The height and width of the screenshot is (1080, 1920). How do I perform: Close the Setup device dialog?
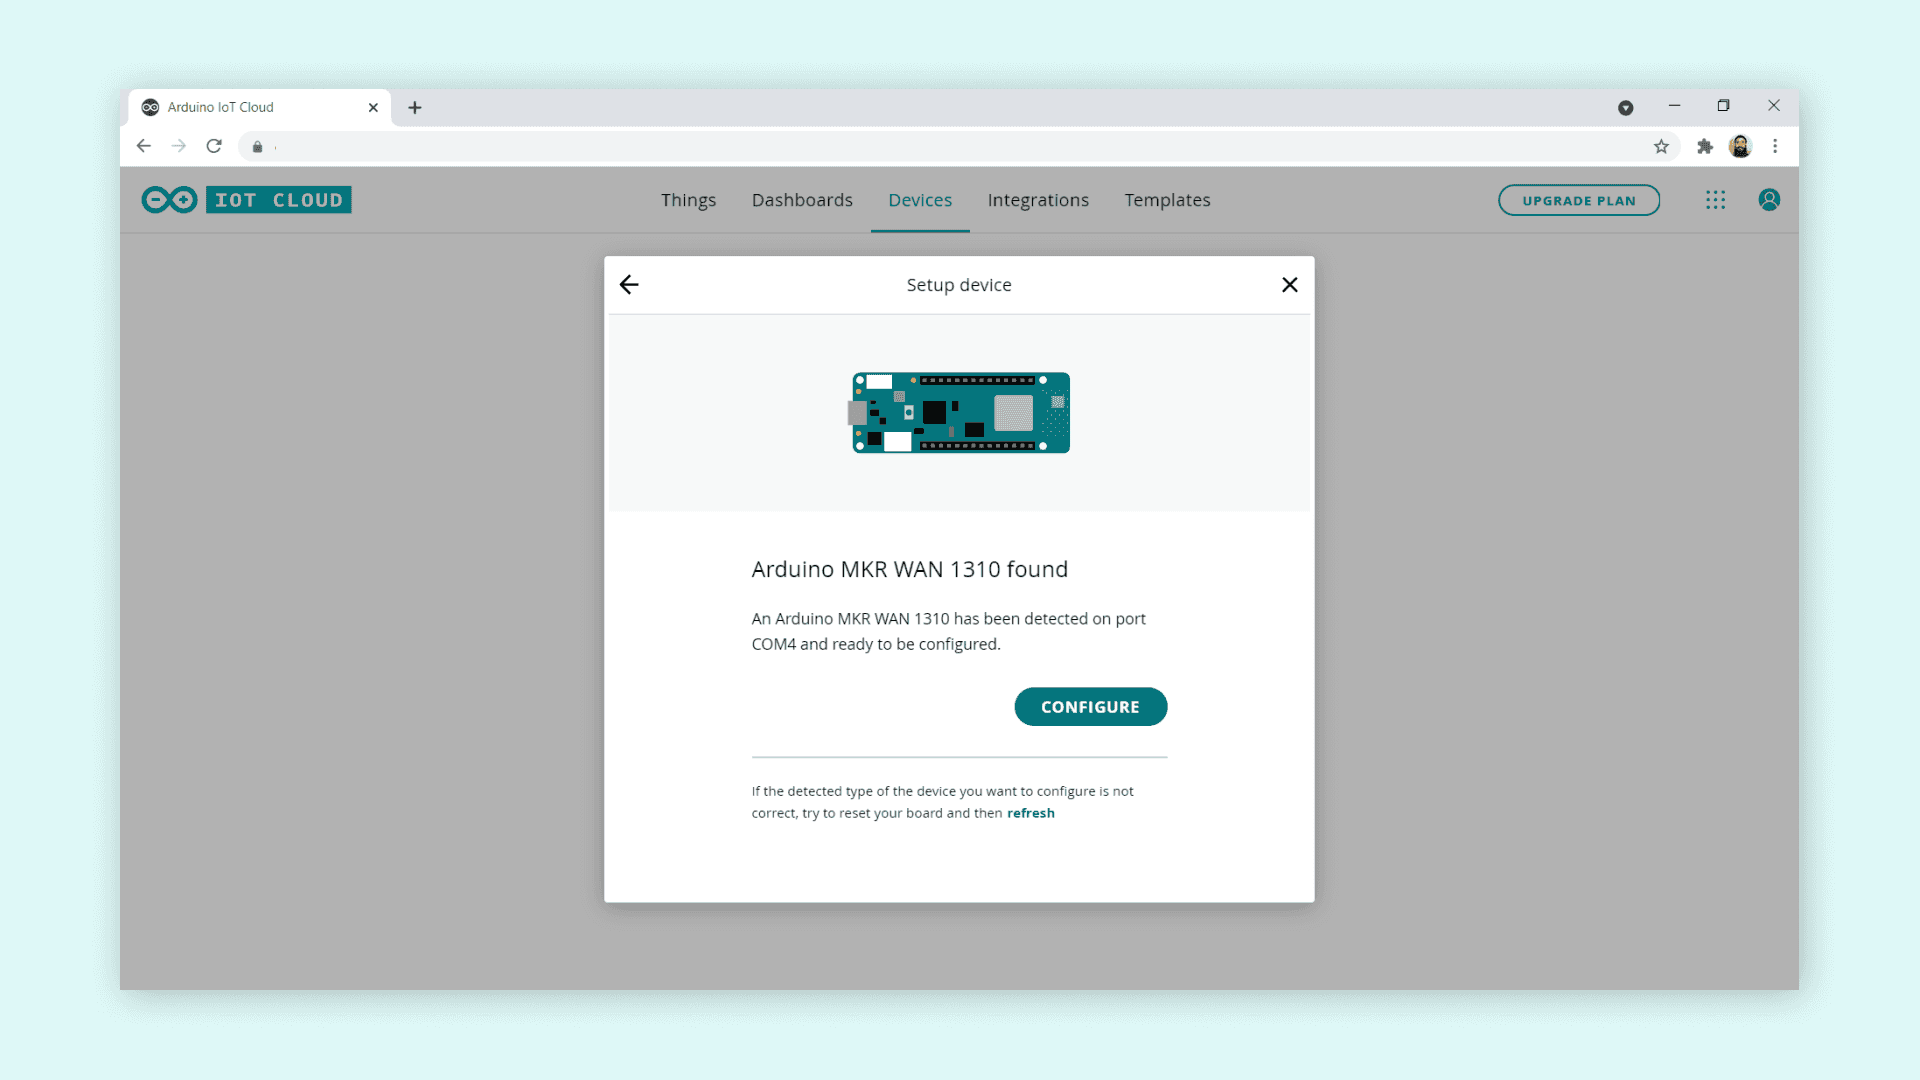click(x=1289, y=285)
